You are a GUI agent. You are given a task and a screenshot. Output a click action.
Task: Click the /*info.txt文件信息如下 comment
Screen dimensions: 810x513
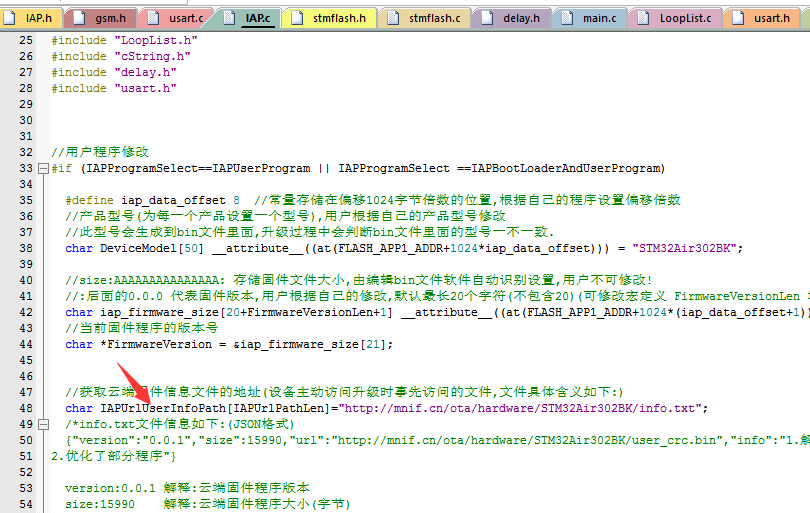point(180,425)
